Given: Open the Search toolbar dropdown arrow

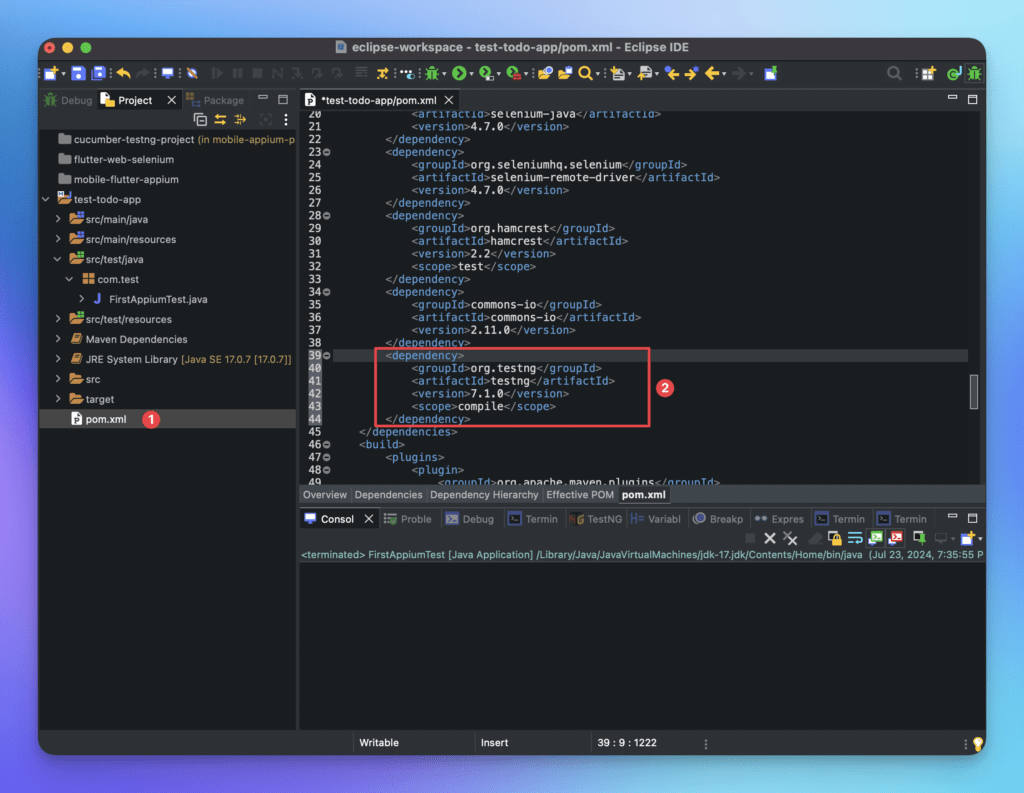Looking at the screenshot, I should click(x=598, y=74).
